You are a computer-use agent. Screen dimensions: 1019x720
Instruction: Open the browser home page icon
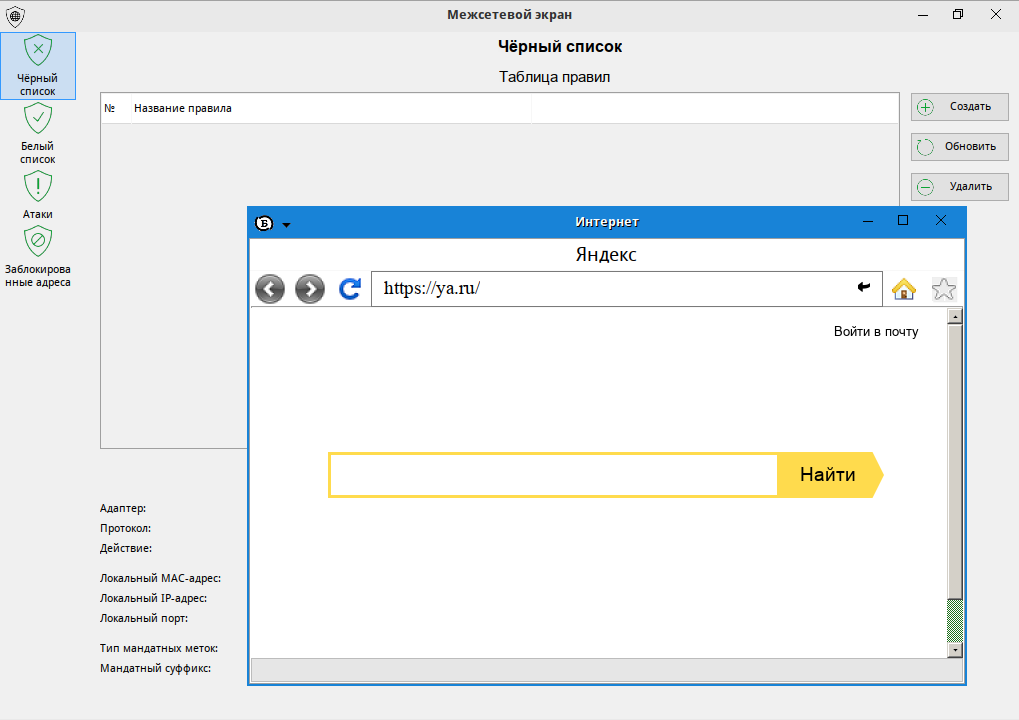coord(903,289)
